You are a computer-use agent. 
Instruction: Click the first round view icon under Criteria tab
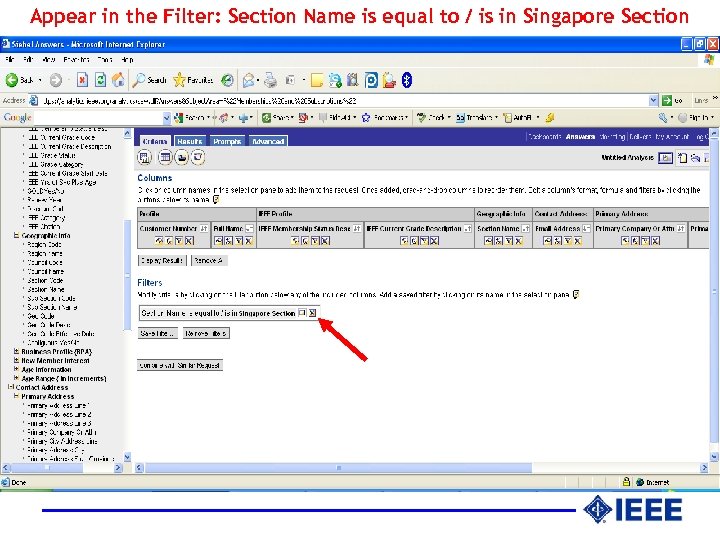pyautogui.click(x=145, y=158)
